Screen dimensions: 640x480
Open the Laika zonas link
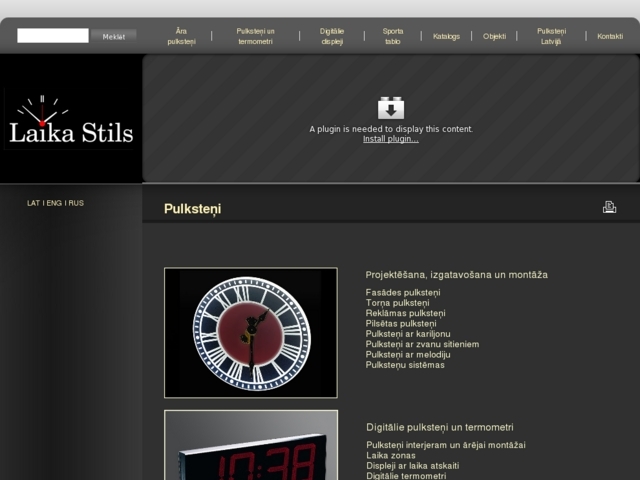(391, 456)
